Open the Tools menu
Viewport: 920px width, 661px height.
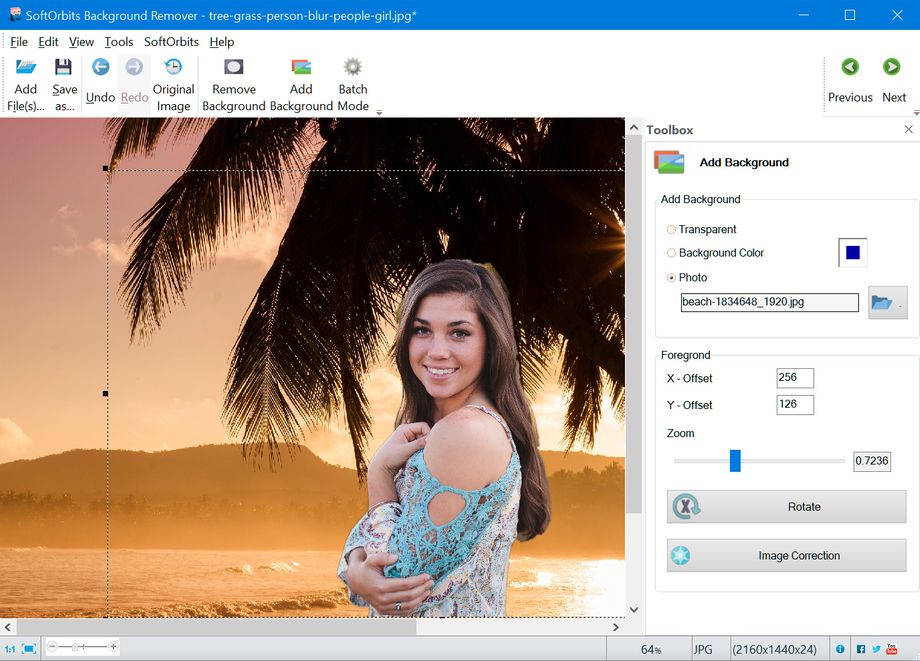point(118,42)
